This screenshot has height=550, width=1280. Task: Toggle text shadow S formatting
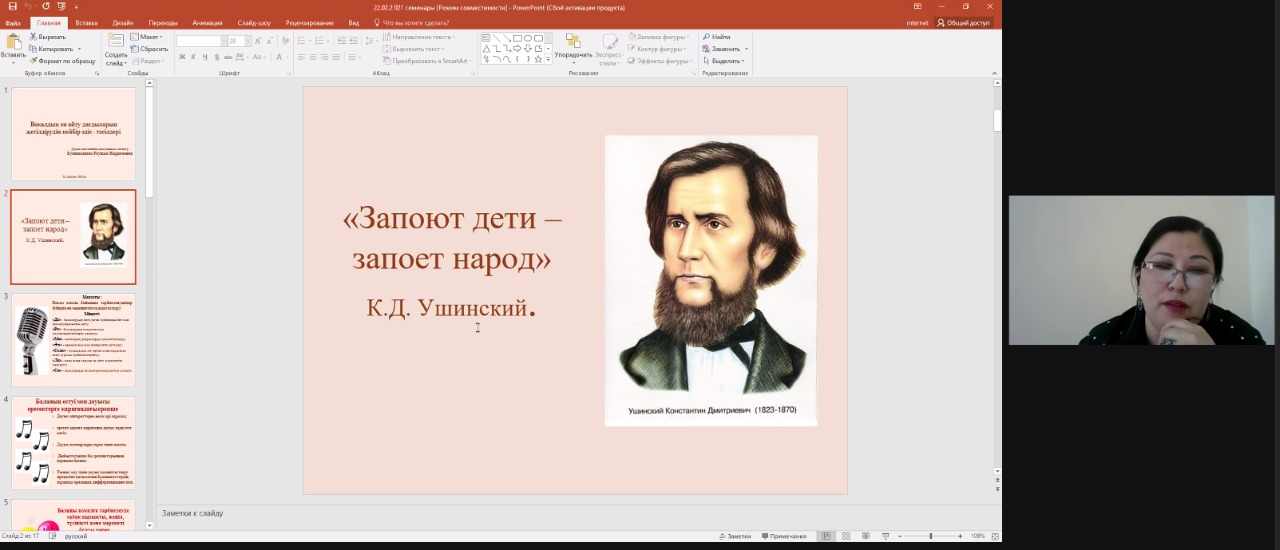tap(216, 57)
